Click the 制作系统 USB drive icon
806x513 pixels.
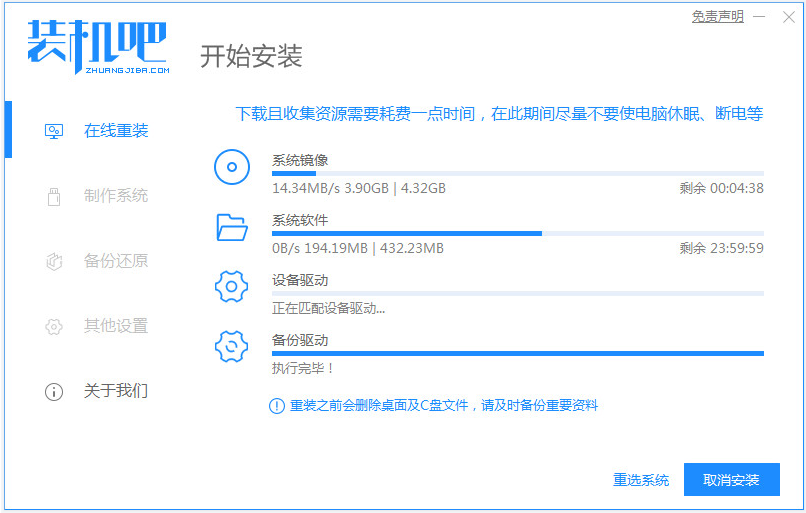point(54,196)
